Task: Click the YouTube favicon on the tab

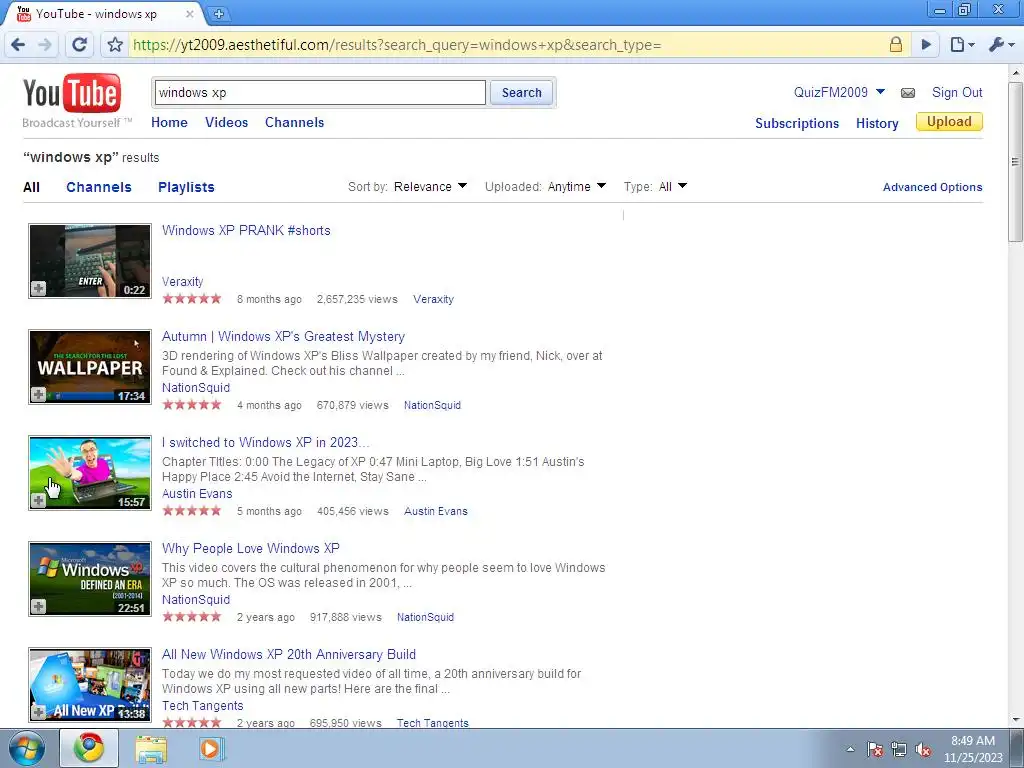Action: [x=24, y=13]
